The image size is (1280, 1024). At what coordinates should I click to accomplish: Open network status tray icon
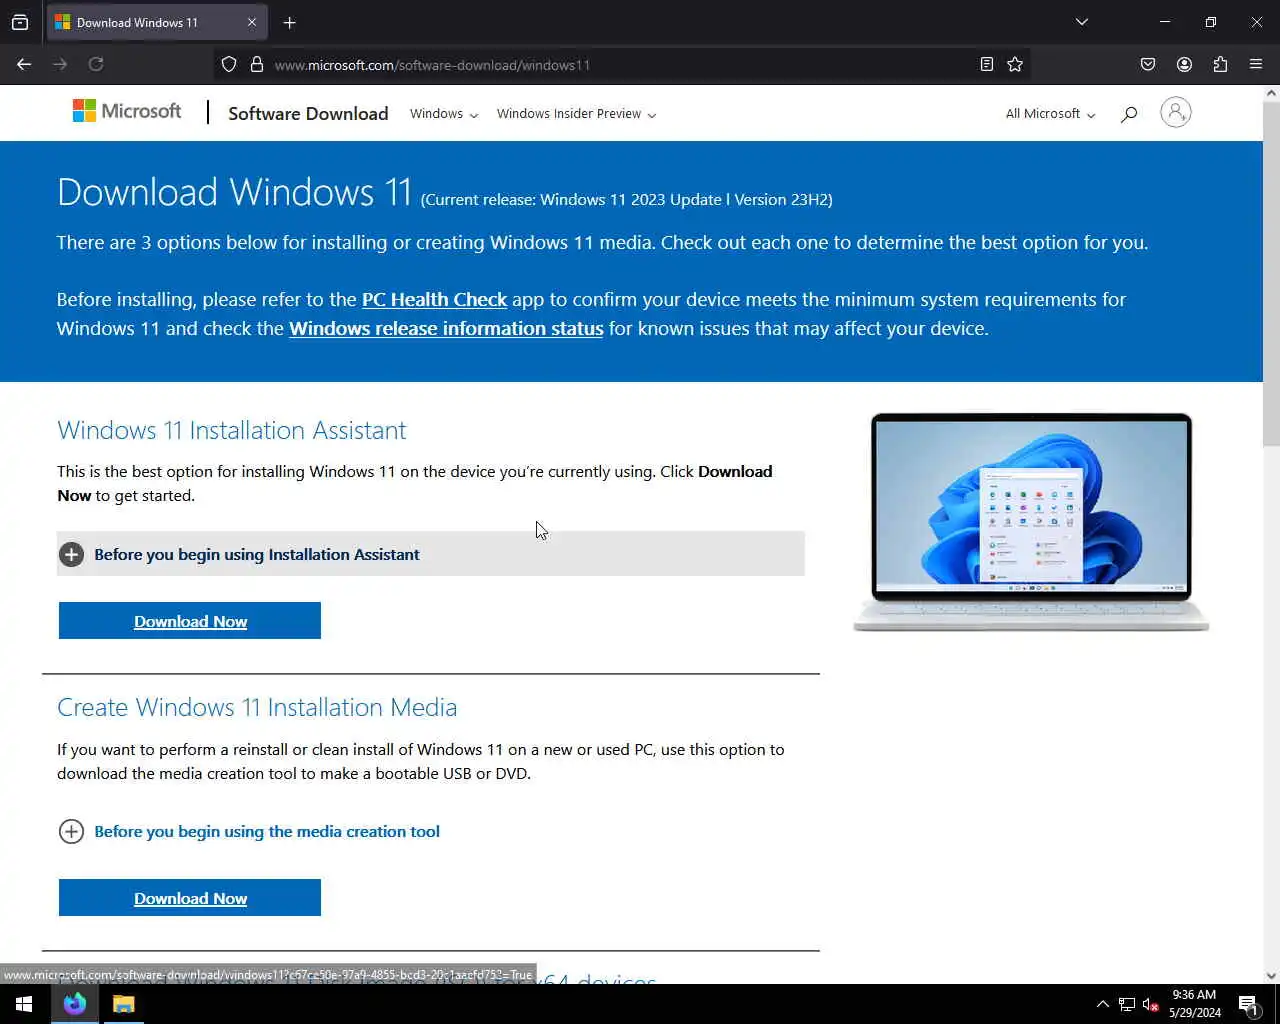click(x=1127, y=1004)
